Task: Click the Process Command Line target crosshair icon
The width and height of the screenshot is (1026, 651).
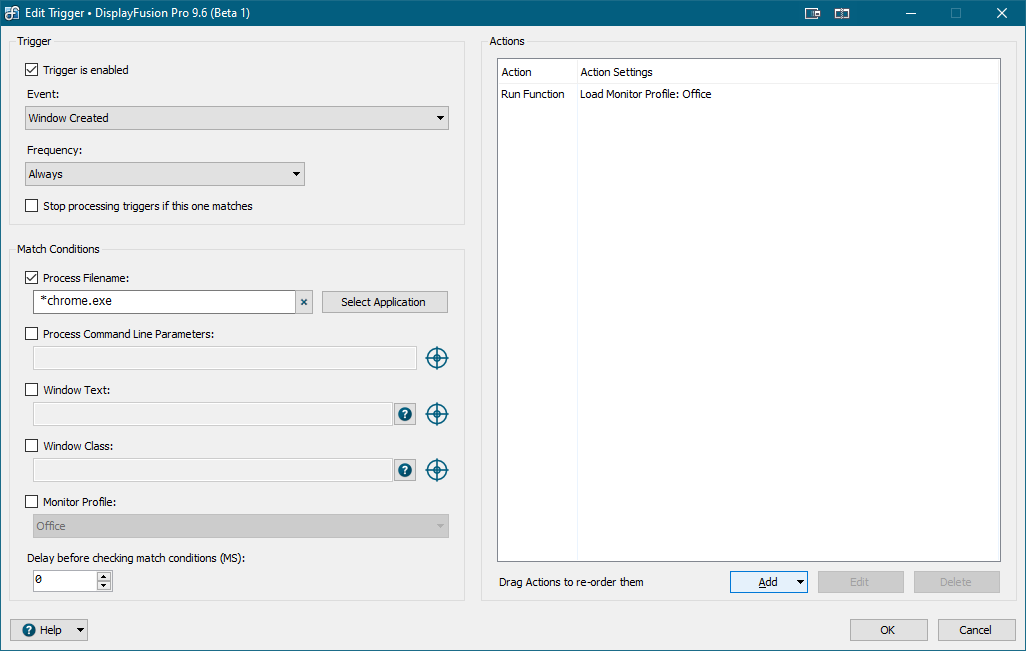Action: coord(436,358)
